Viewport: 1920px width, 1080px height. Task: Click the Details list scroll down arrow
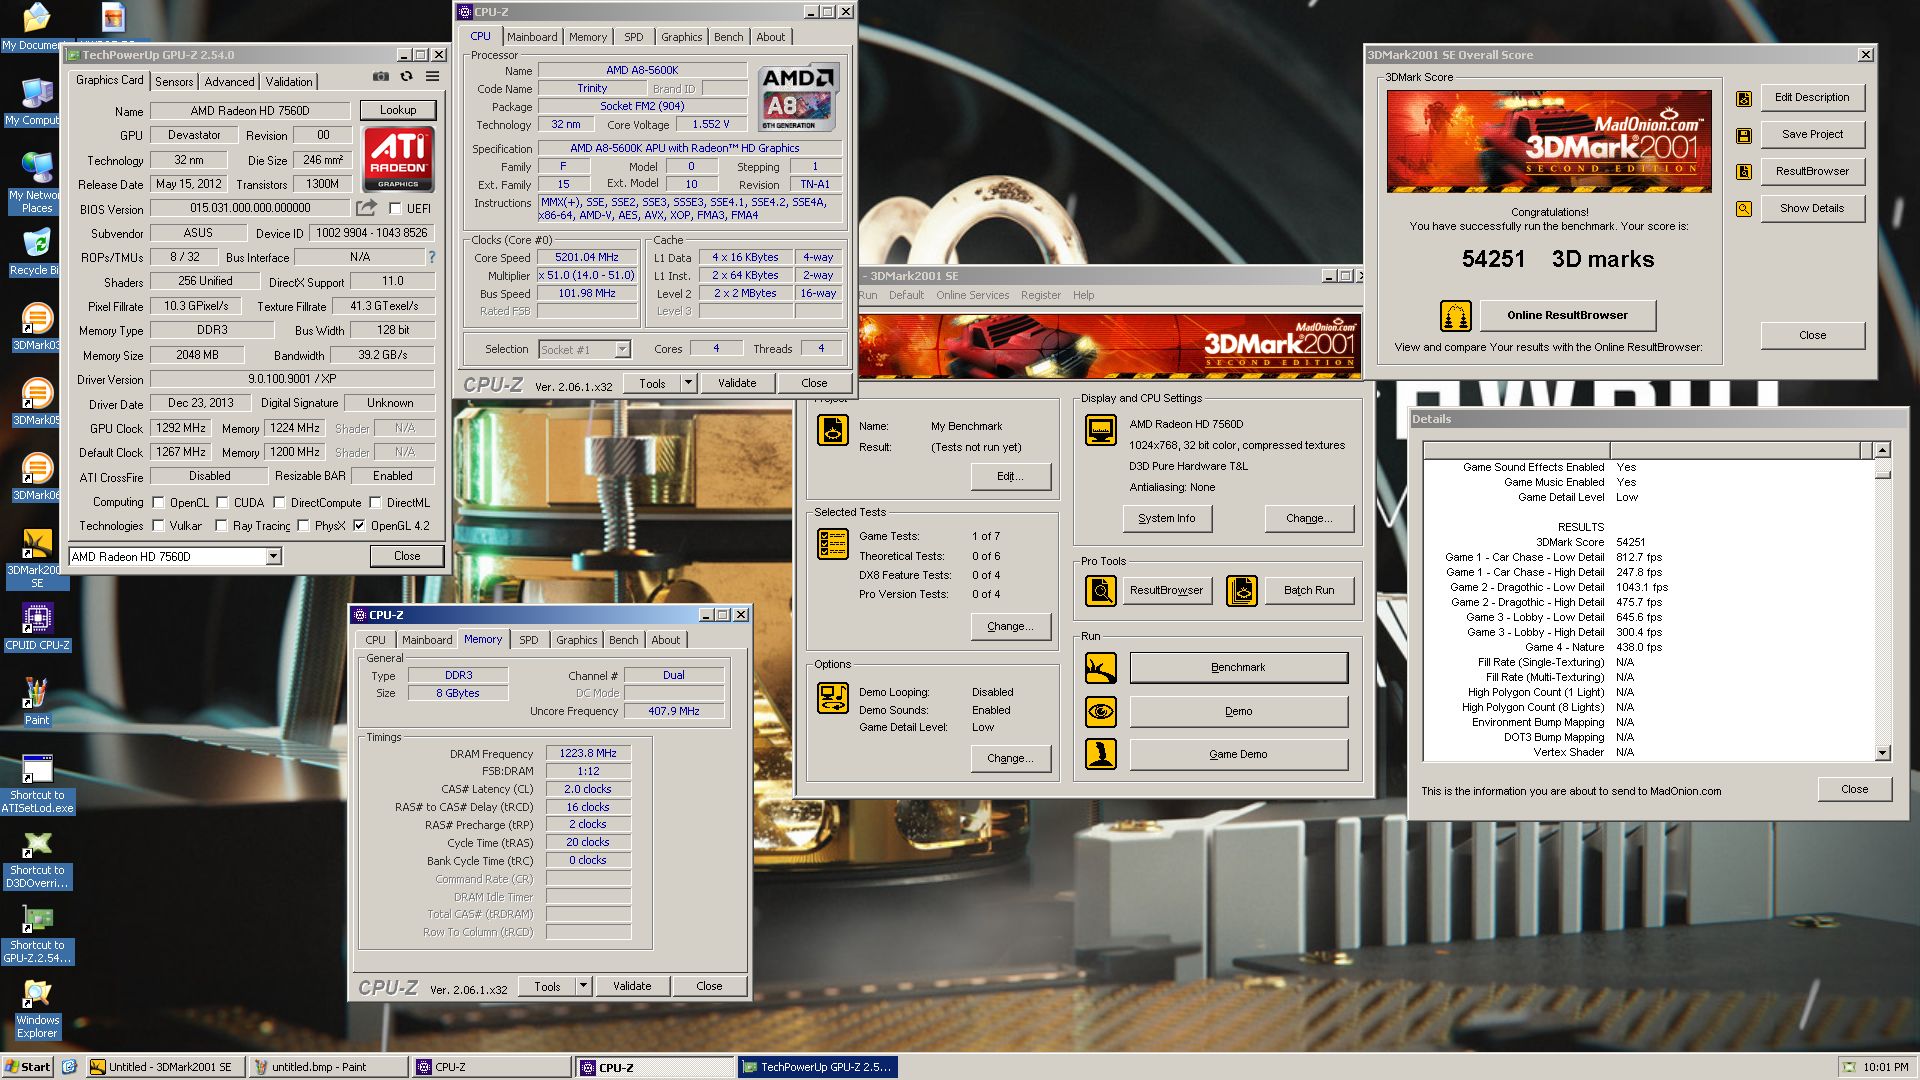tap(1883, 753)
